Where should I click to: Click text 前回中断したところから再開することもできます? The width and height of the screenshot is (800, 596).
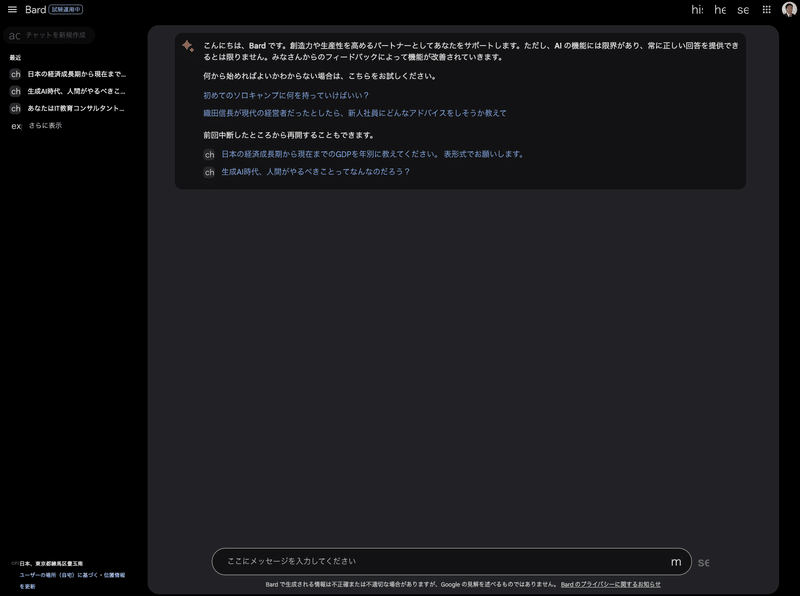(x=289, y=135)
